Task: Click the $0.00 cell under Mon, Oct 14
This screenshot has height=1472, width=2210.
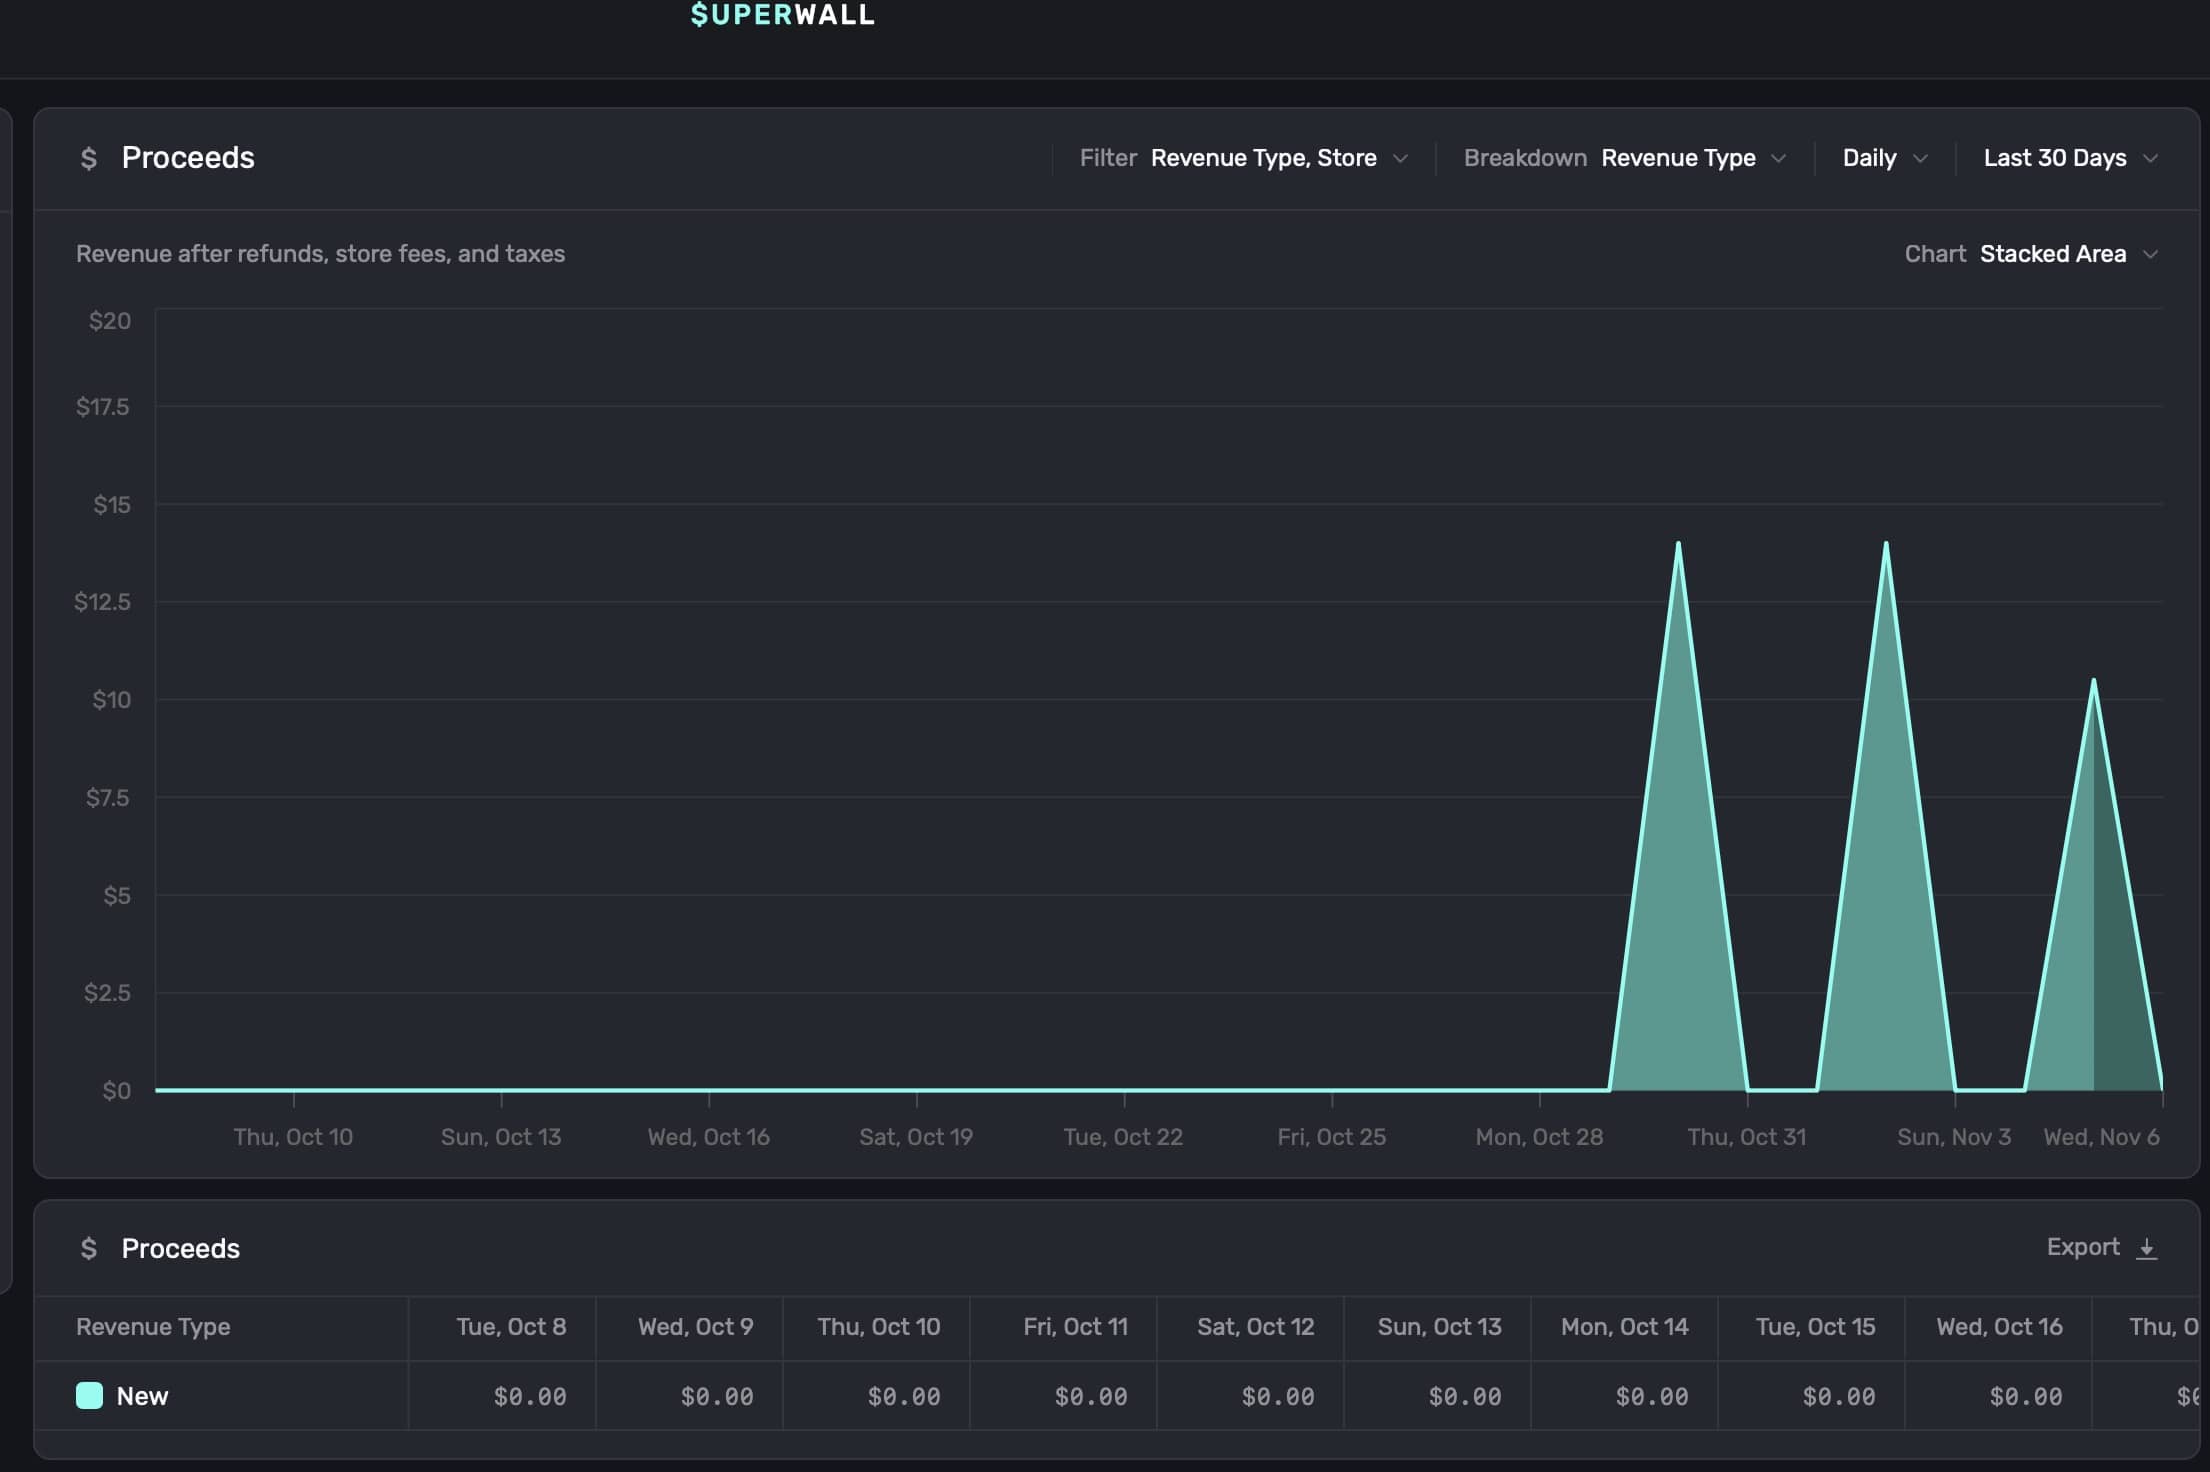Action: coord(1651,1396)
